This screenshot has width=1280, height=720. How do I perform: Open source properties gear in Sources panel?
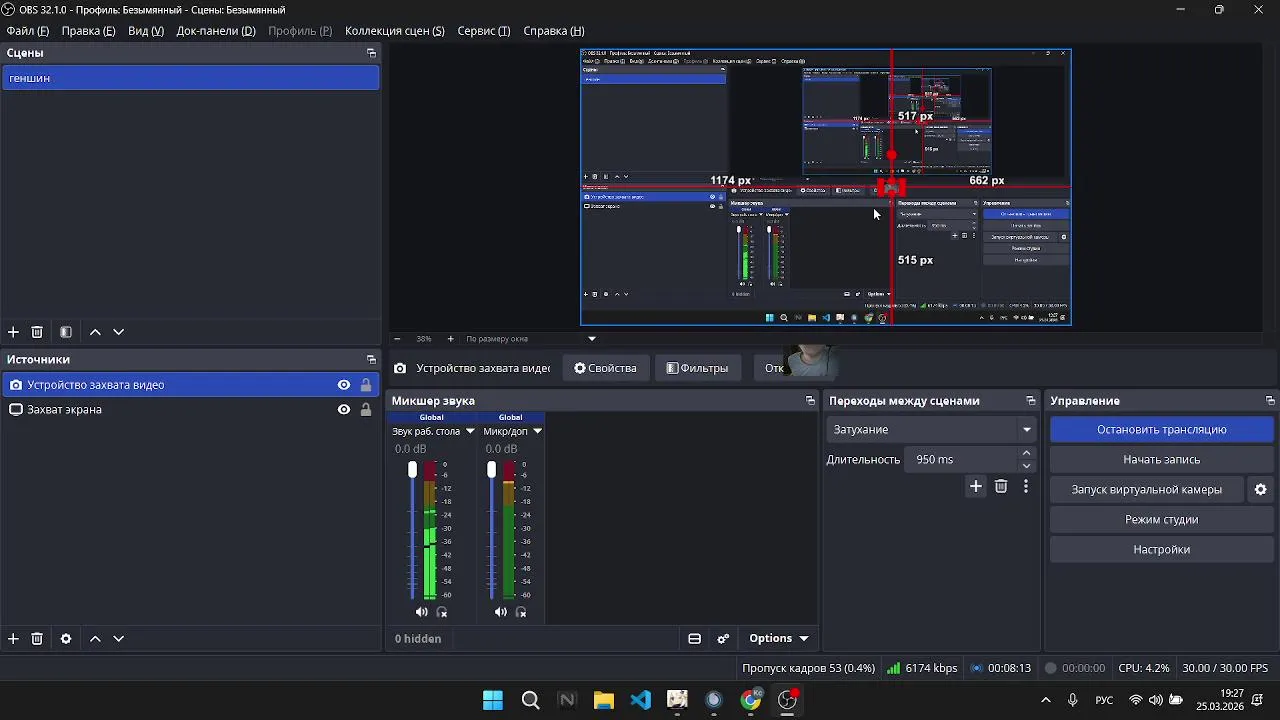coord(66,638)
